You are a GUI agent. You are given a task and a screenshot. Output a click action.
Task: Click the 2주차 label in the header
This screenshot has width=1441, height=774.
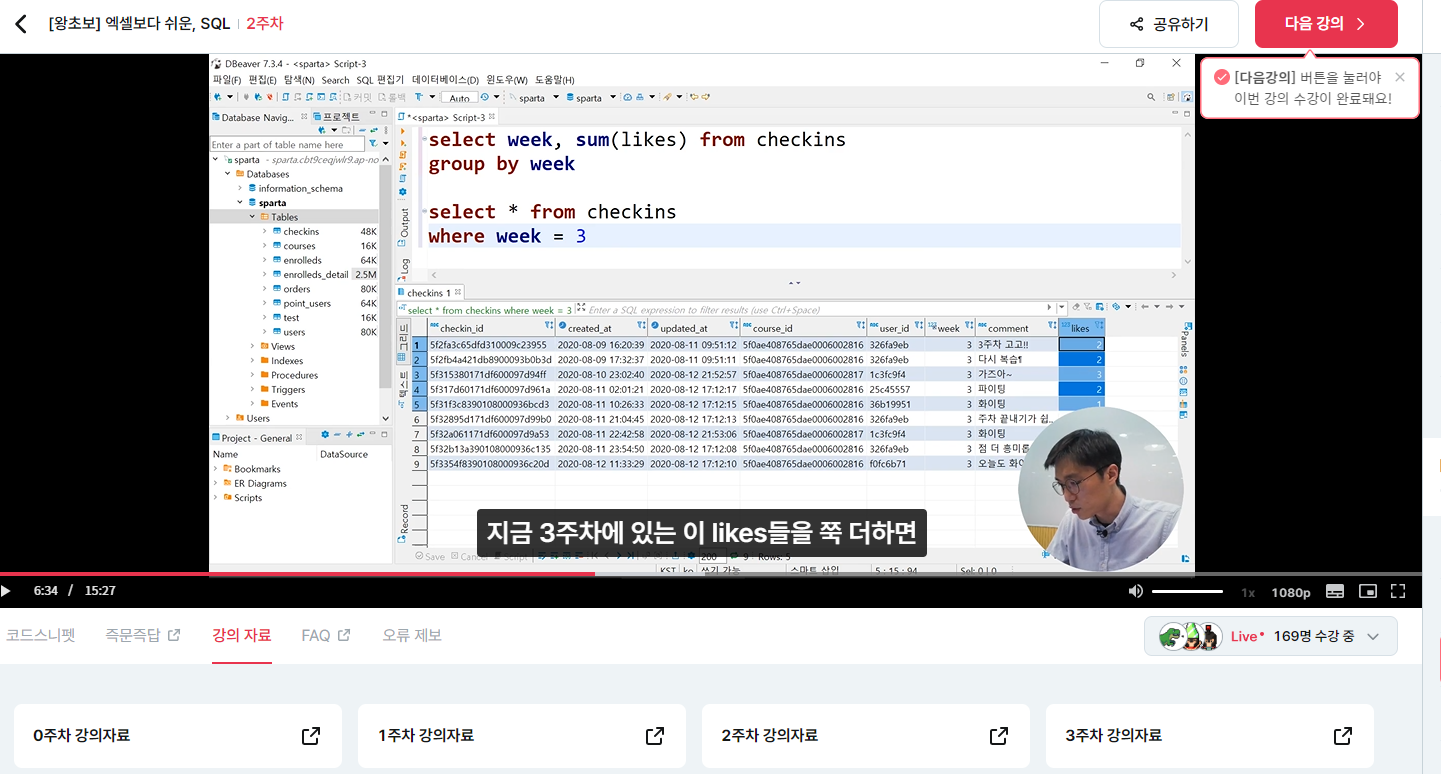click(x=264, y=24)
